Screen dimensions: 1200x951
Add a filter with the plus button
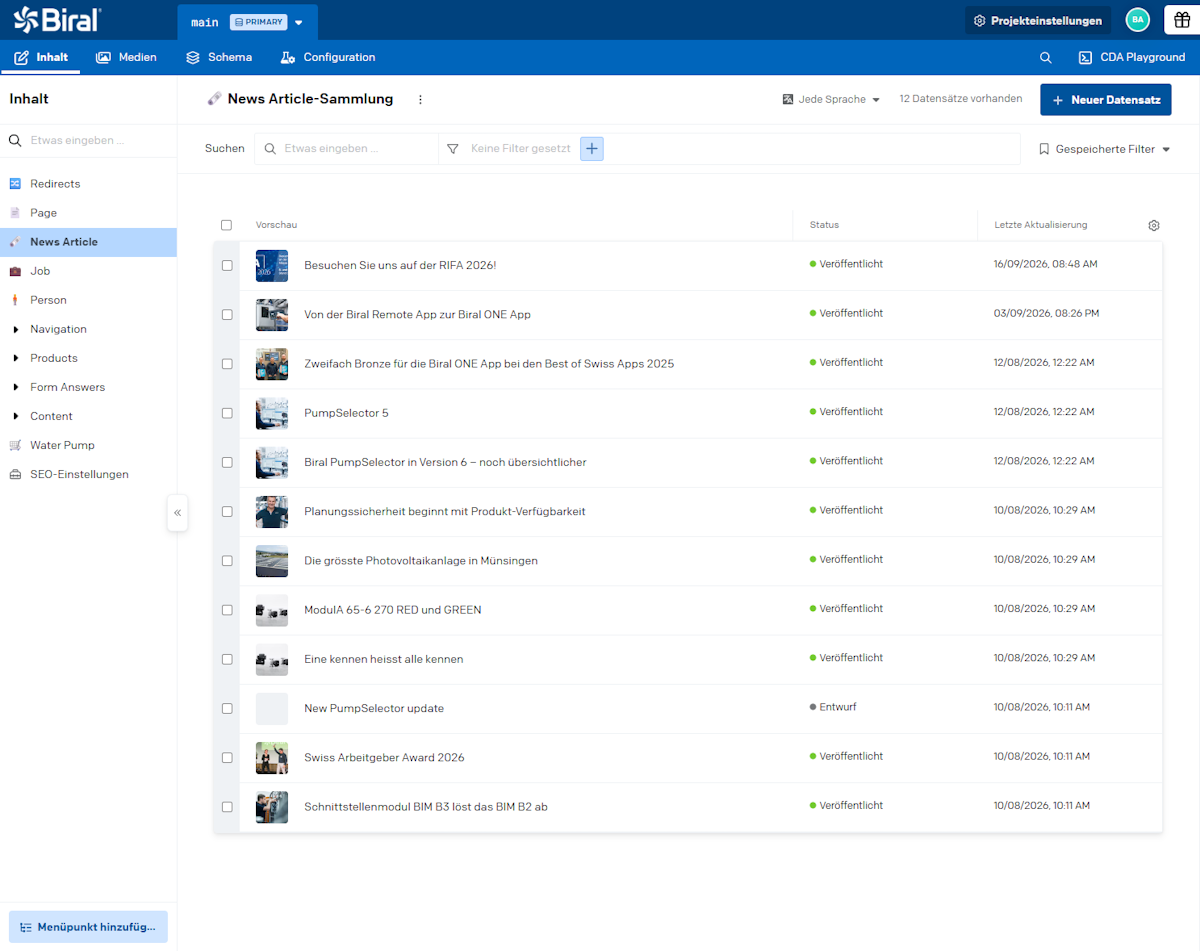[x=592, y=149]
